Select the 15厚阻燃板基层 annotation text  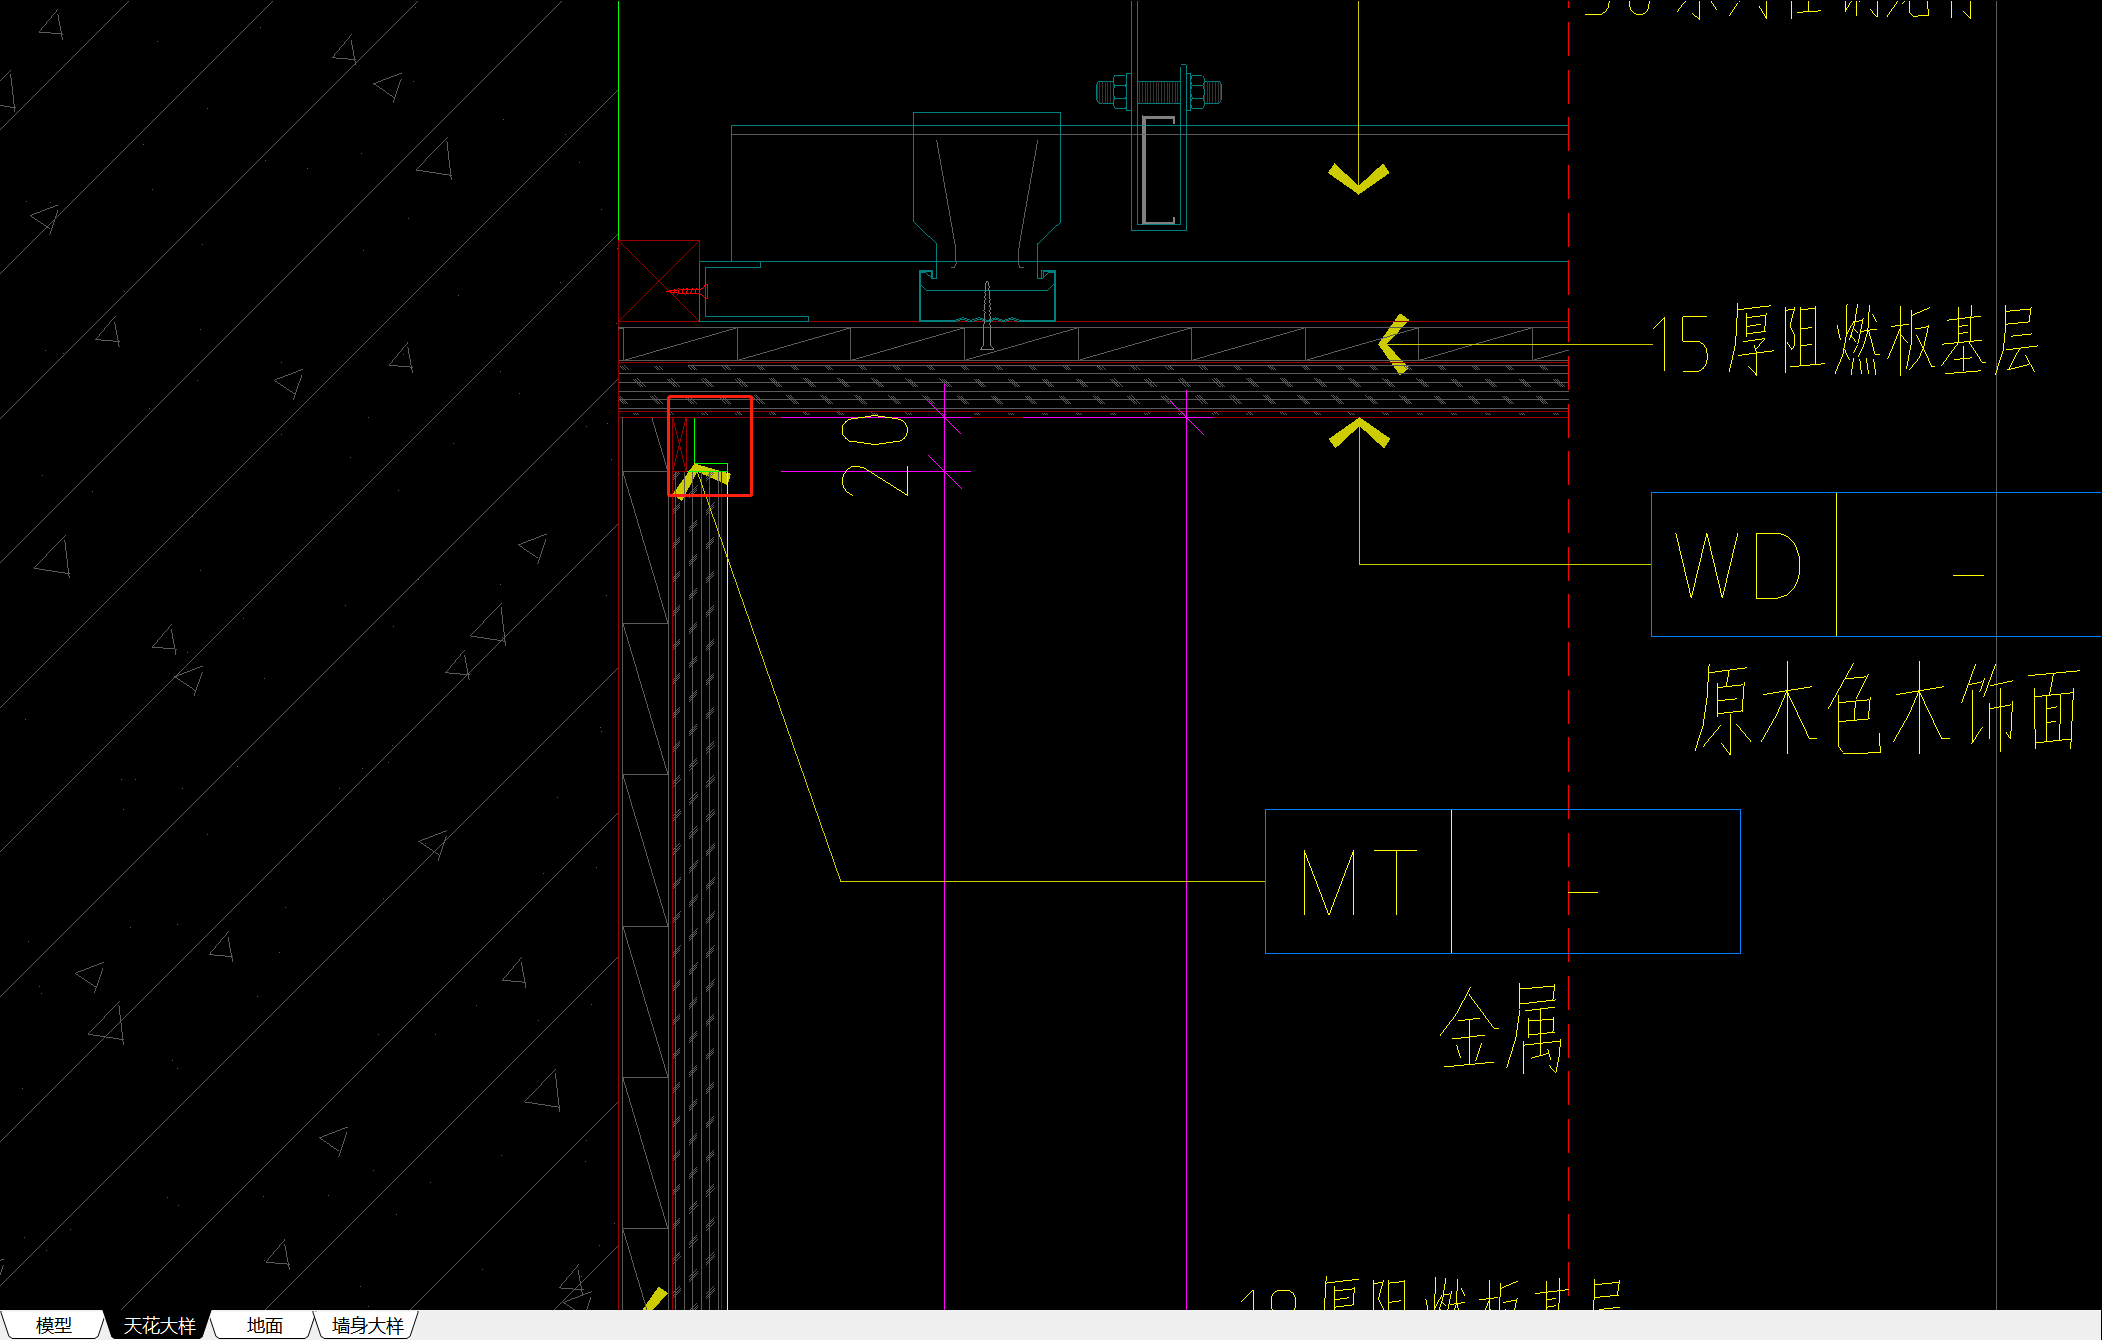click(1843, 341)
